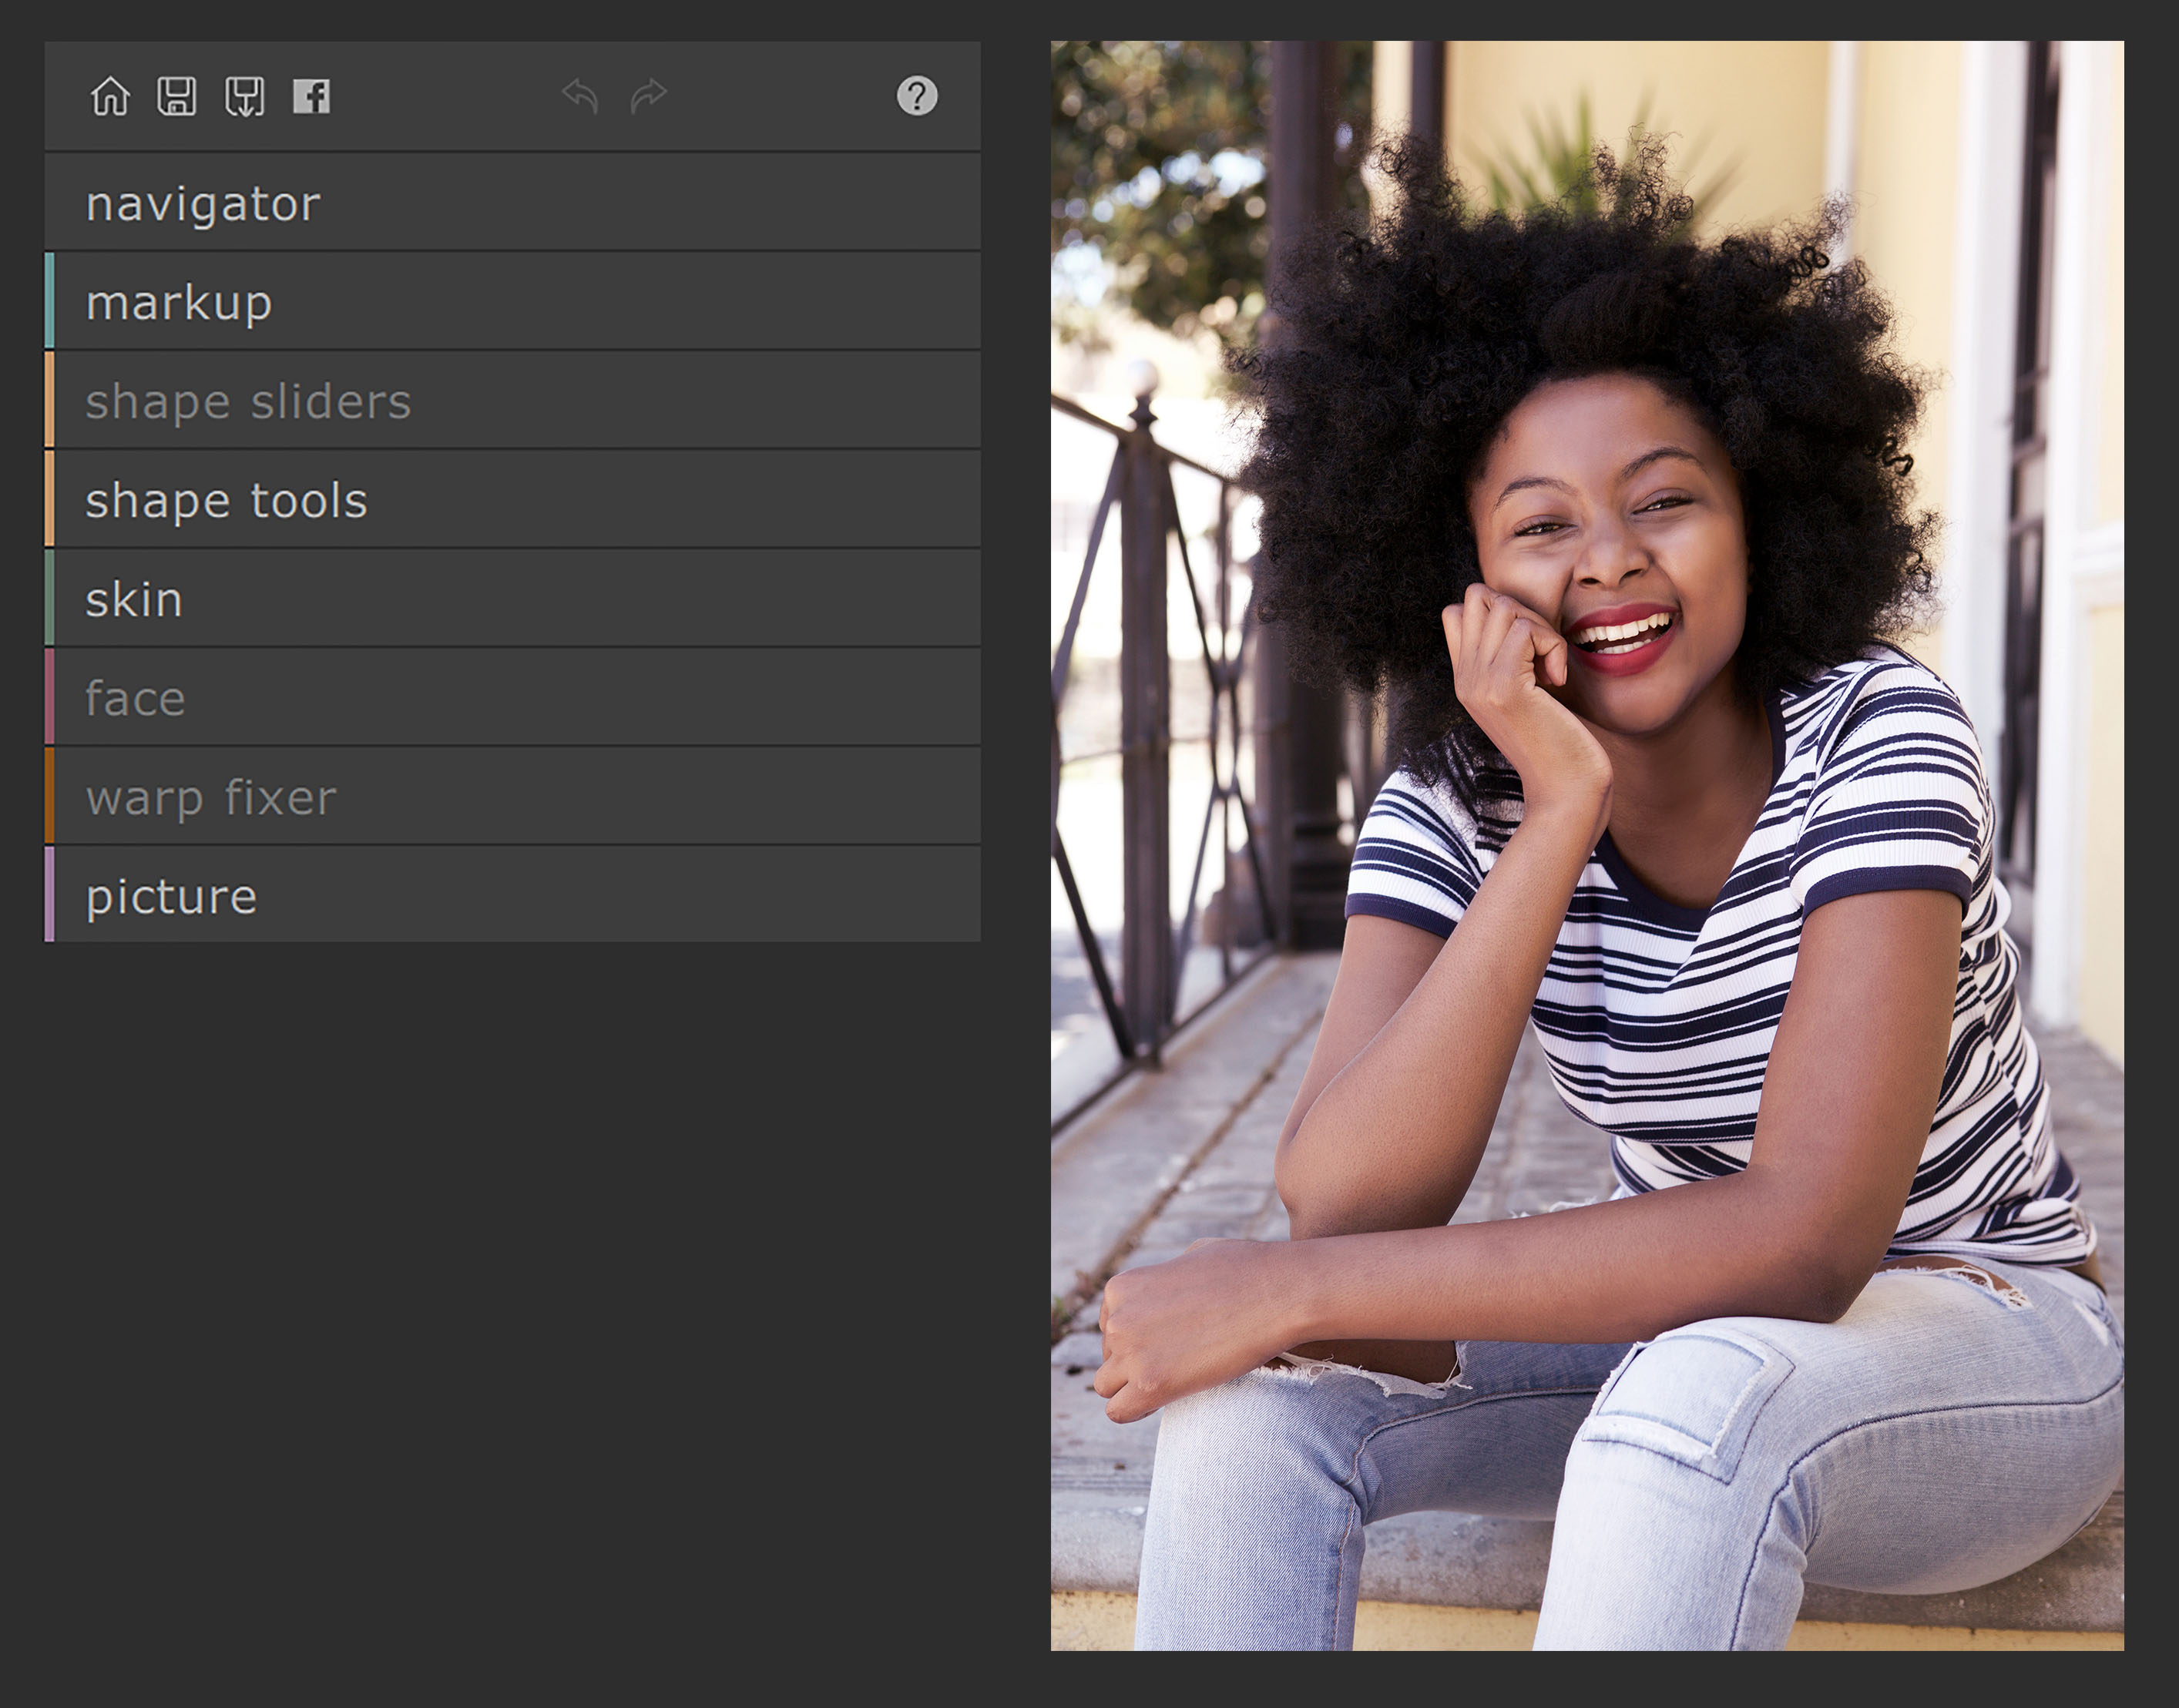Expand the markup section

pyautogui.click(x=512, y=302)
